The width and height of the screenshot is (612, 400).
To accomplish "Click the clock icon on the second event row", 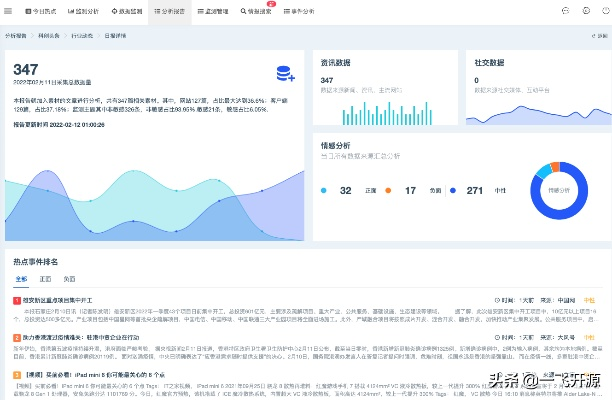I will (497, 338).
